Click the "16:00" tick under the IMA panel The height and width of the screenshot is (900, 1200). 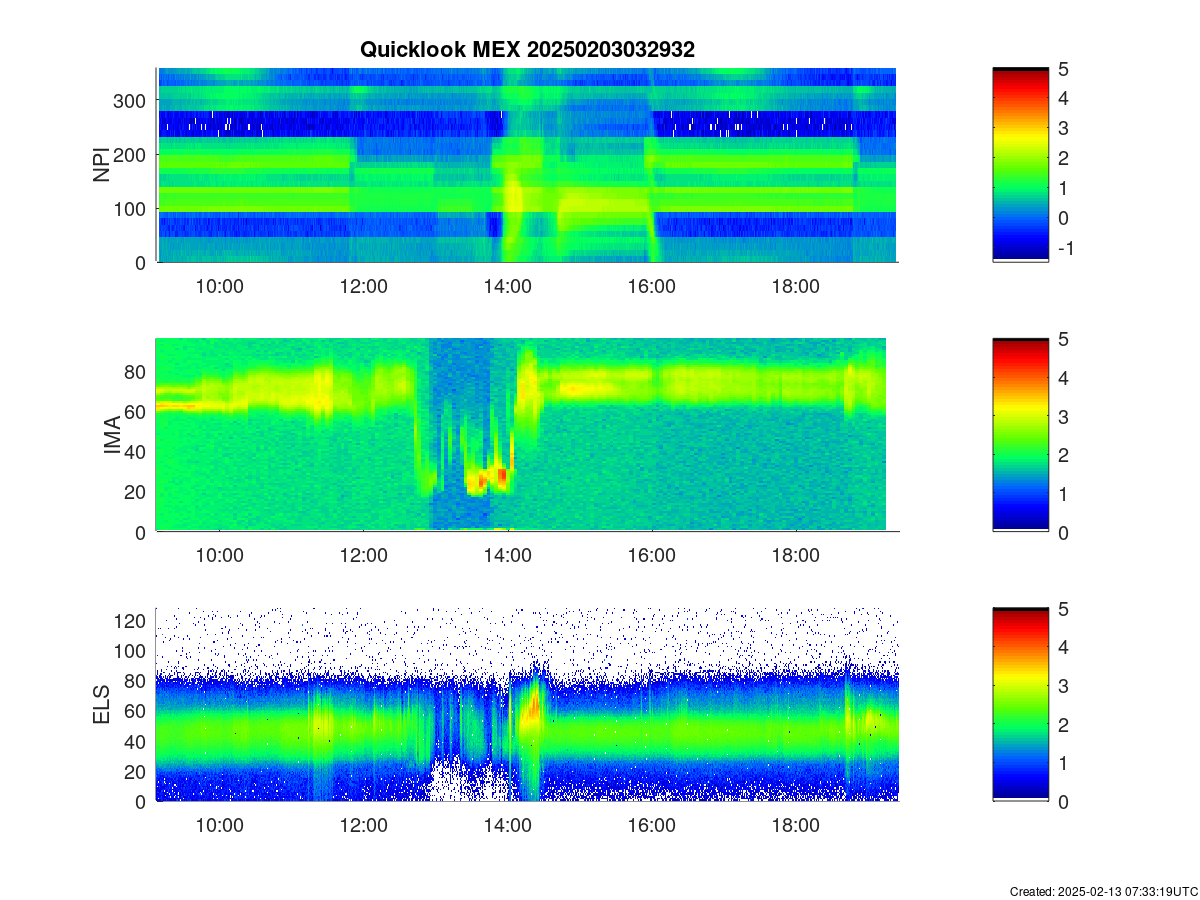coord(652,556)
